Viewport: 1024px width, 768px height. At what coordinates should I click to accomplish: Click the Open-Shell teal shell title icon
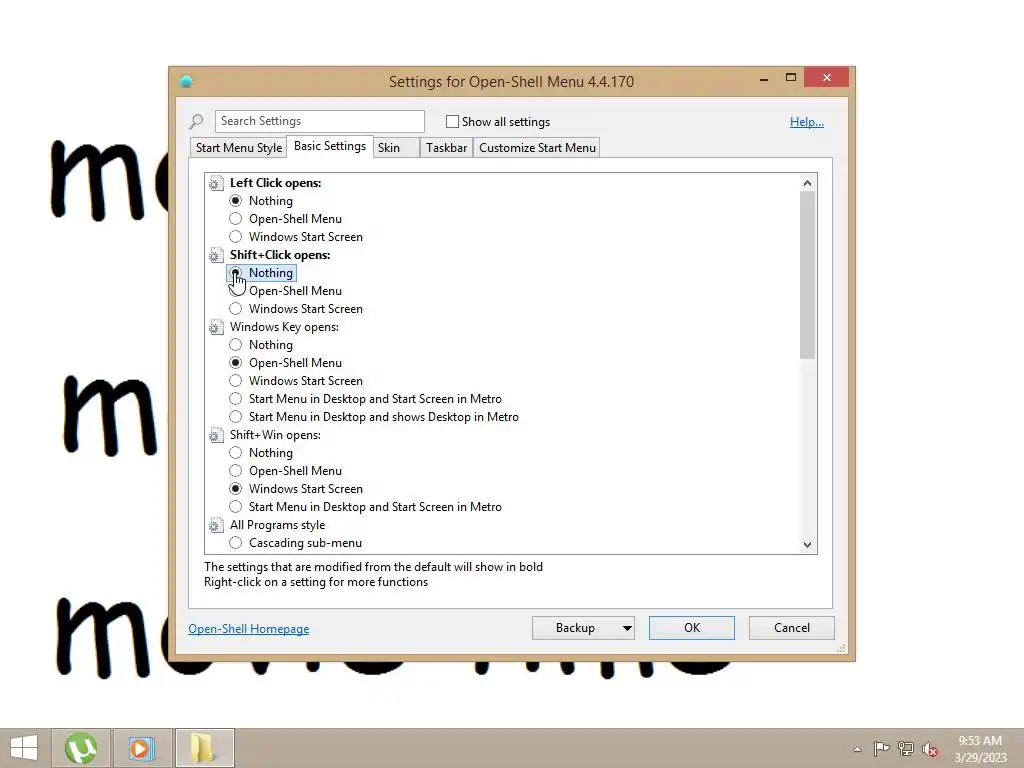(186, 81)
